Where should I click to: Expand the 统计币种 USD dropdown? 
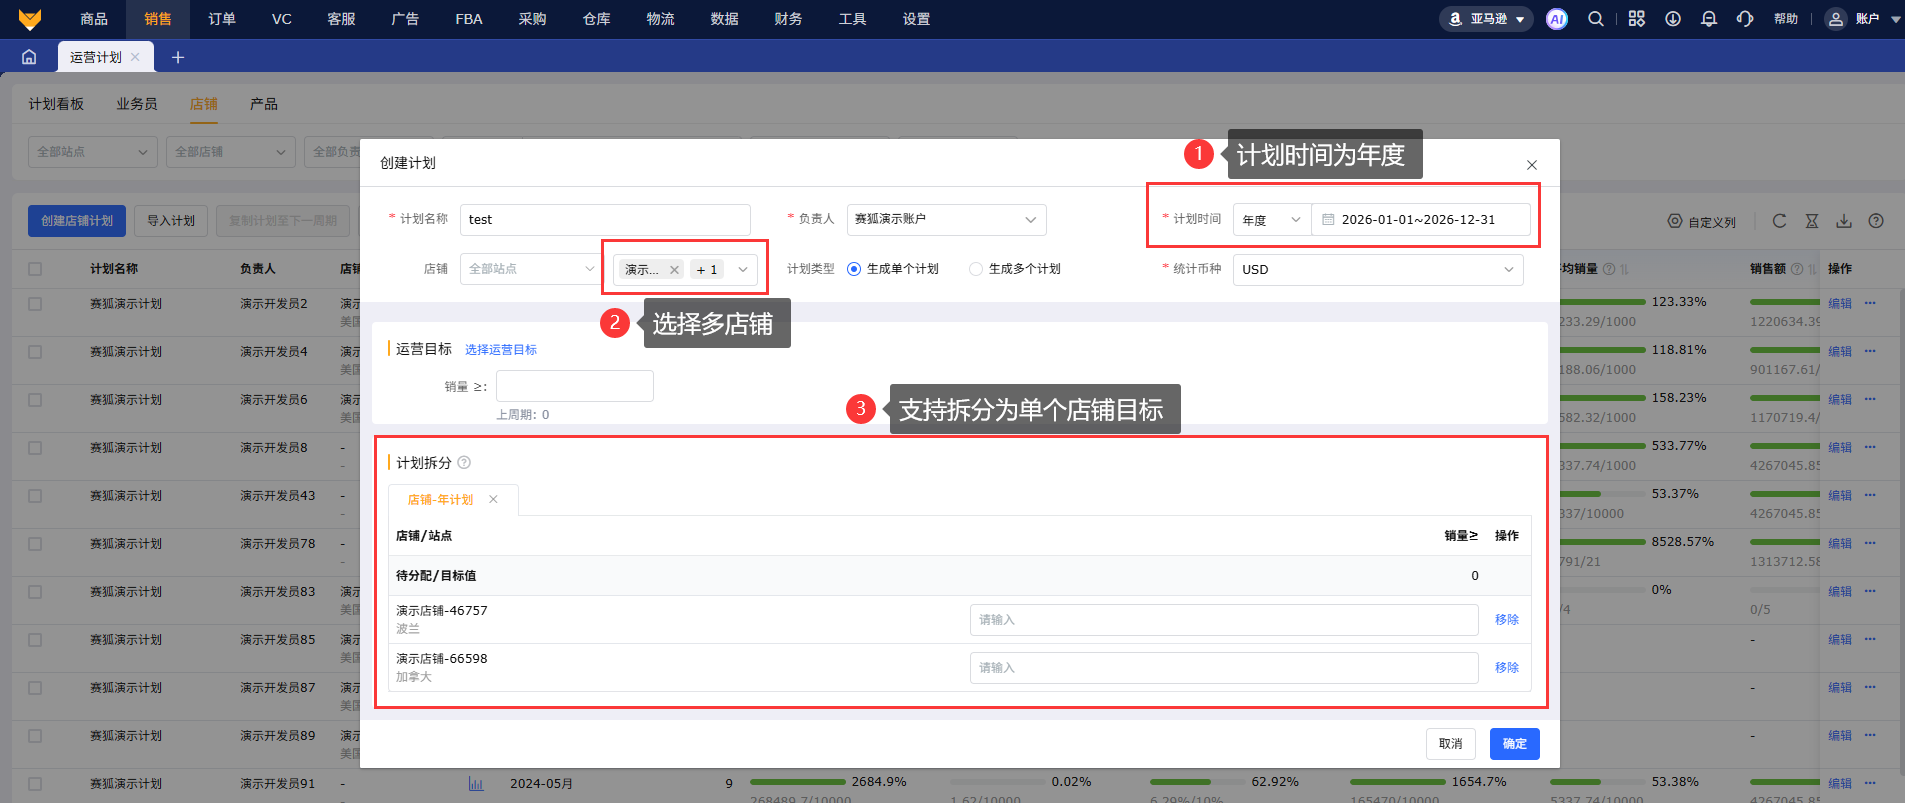1377,270
